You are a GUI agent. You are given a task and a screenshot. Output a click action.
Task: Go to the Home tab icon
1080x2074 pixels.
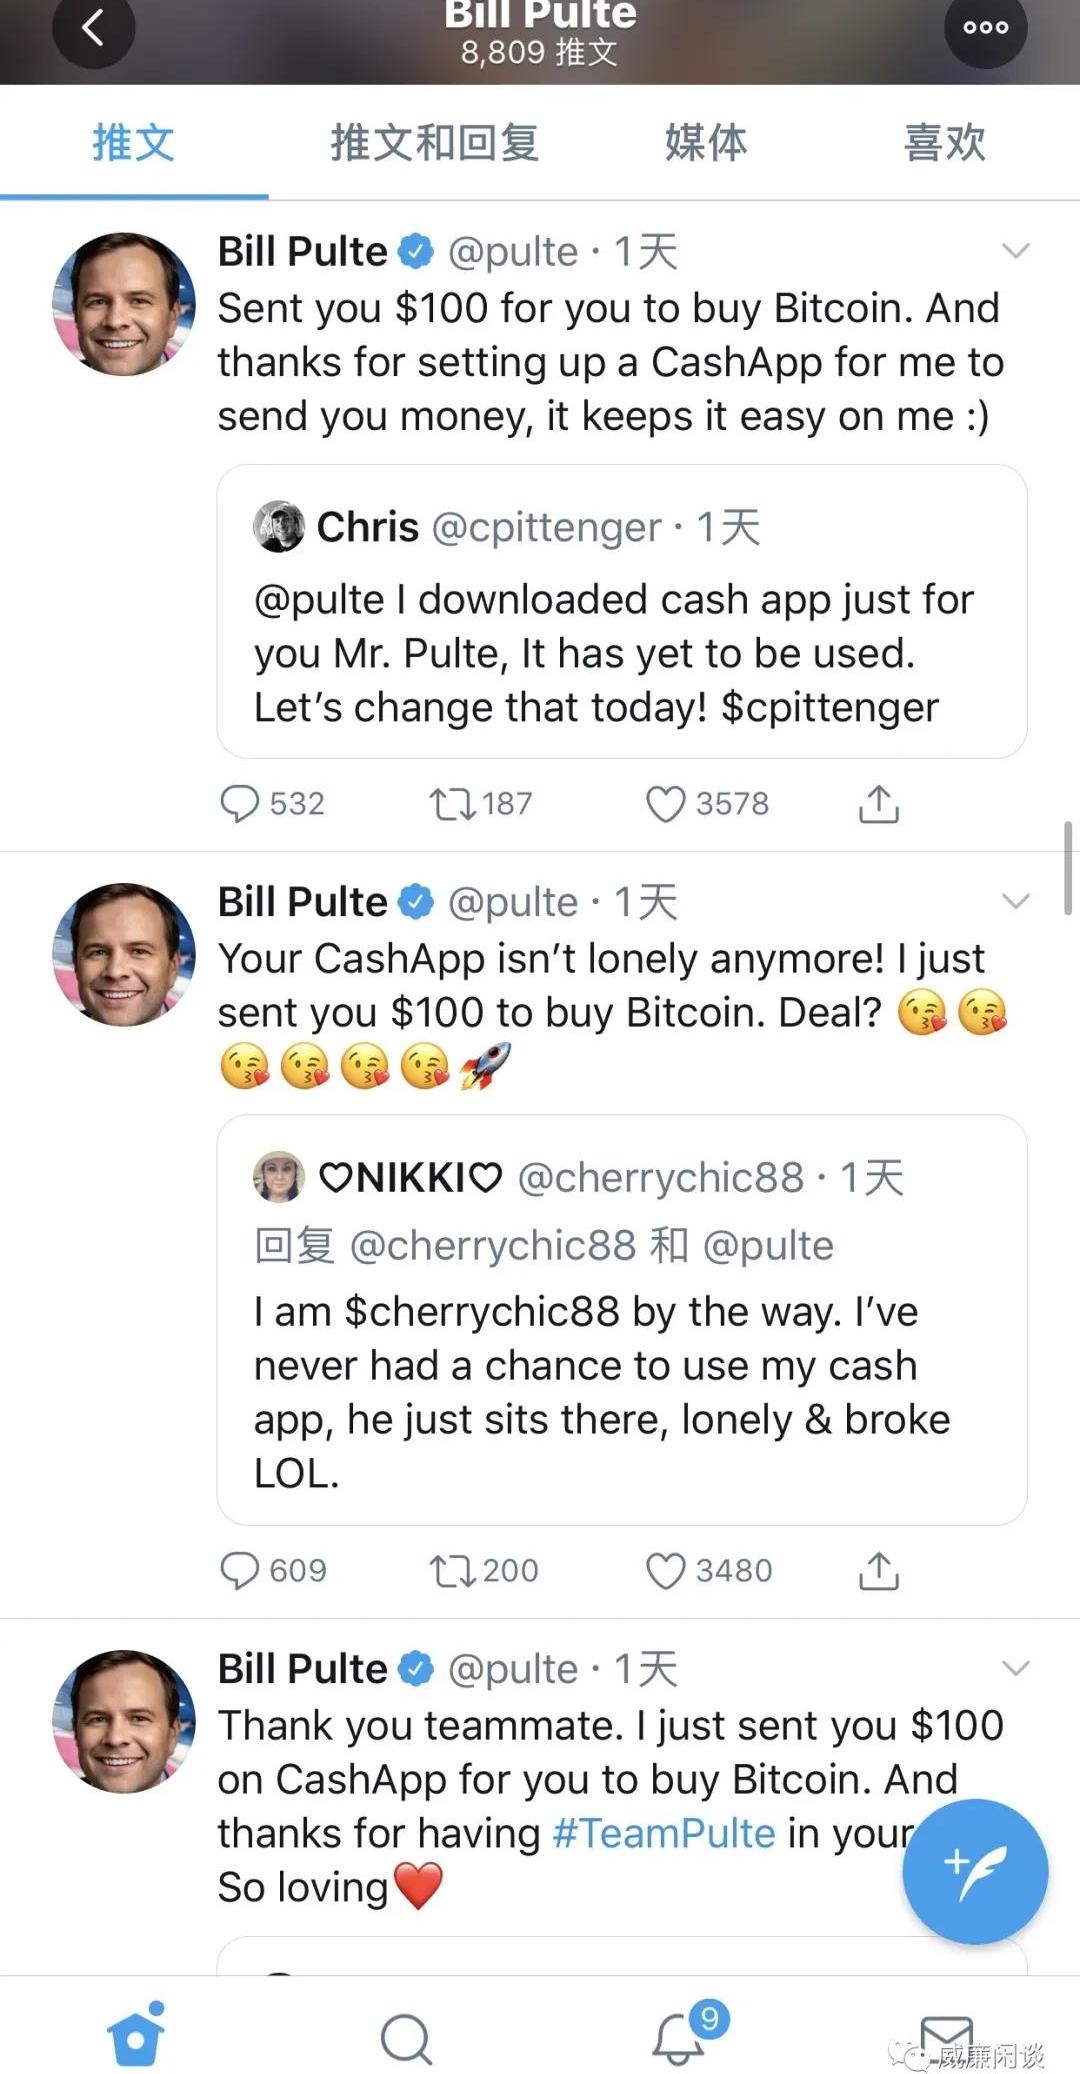(x=136, y=2036)
